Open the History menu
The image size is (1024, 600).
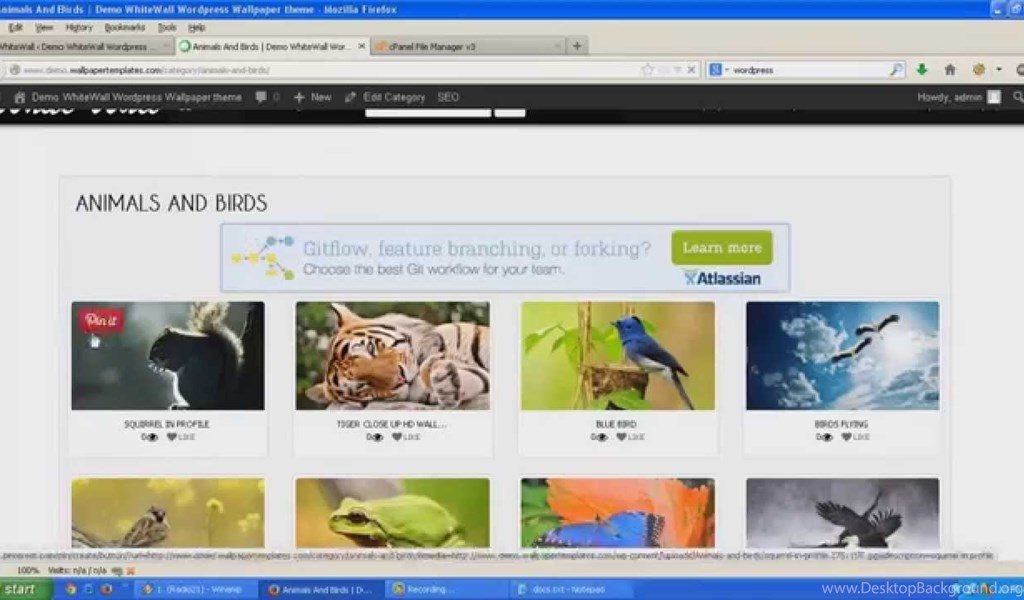click(78, 27)
